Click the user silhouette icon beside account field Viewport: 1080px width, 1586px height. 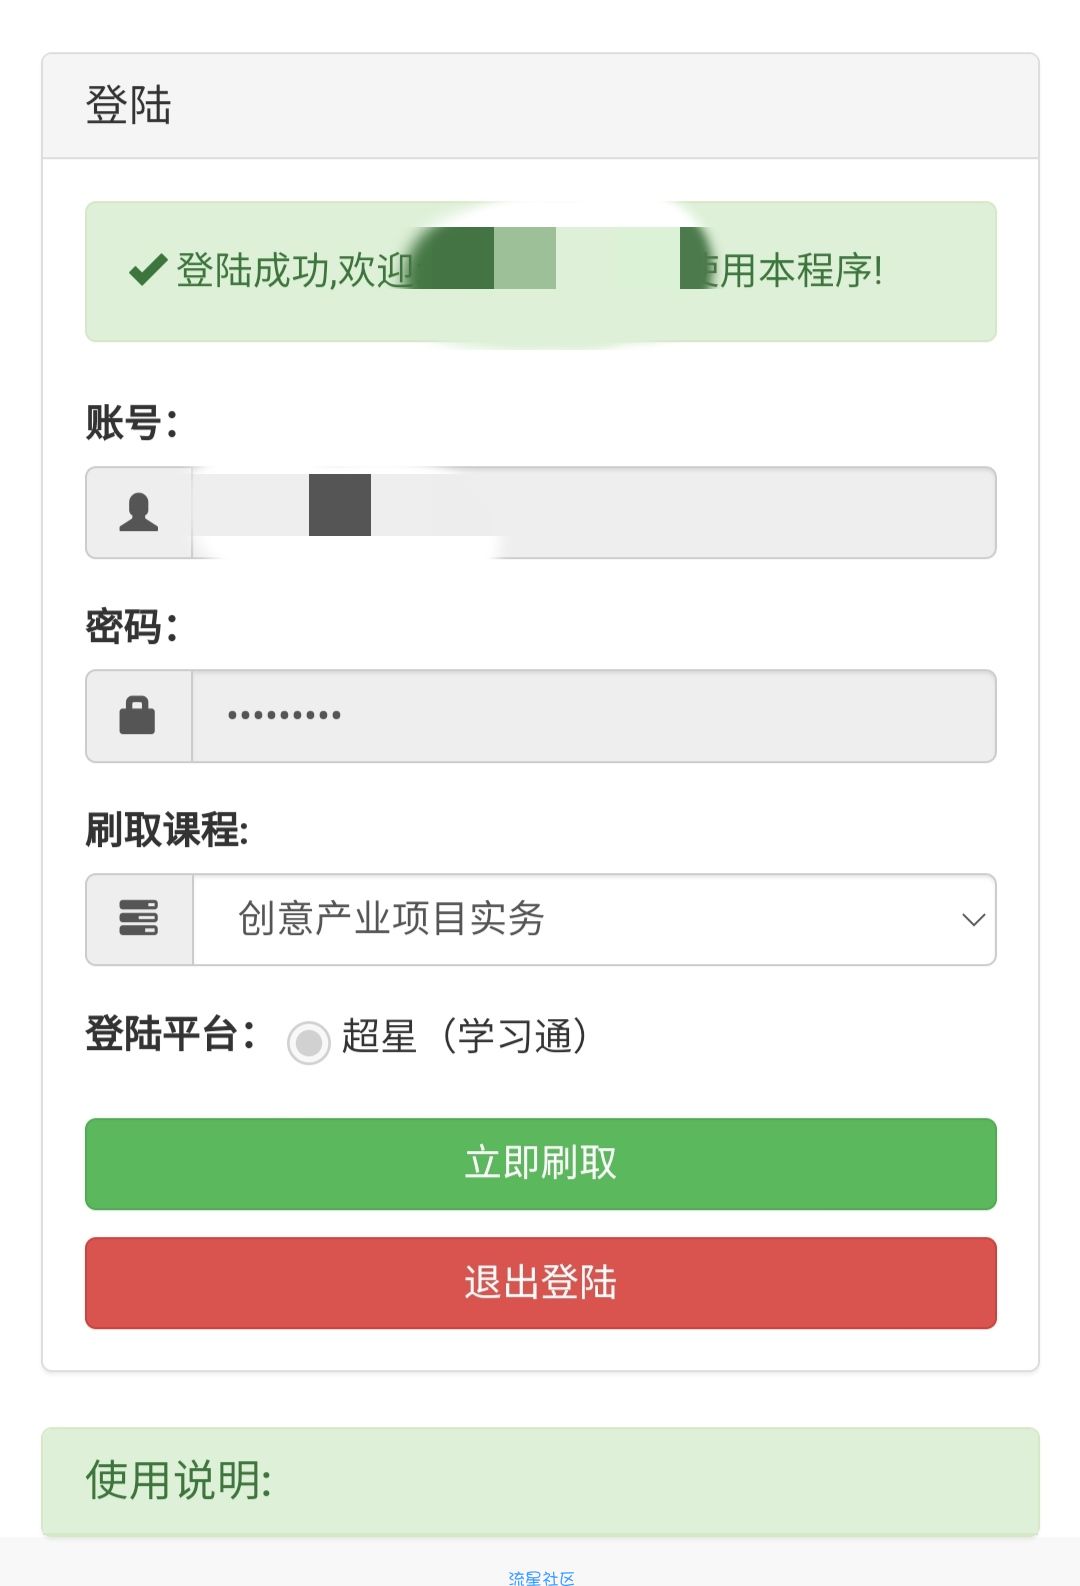(139, 512)
